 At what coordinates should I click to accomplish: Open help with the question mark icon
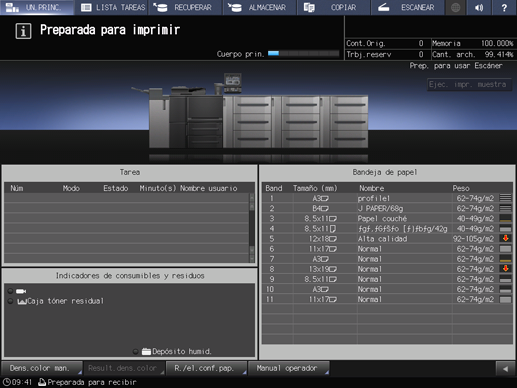point(504,7)
